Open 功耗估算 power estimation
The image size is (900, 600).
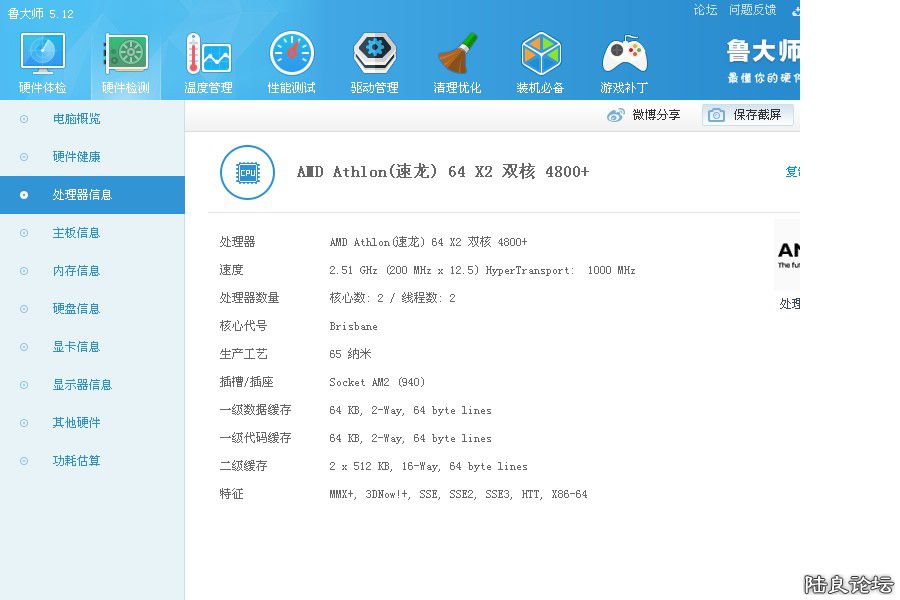point(76,461)
